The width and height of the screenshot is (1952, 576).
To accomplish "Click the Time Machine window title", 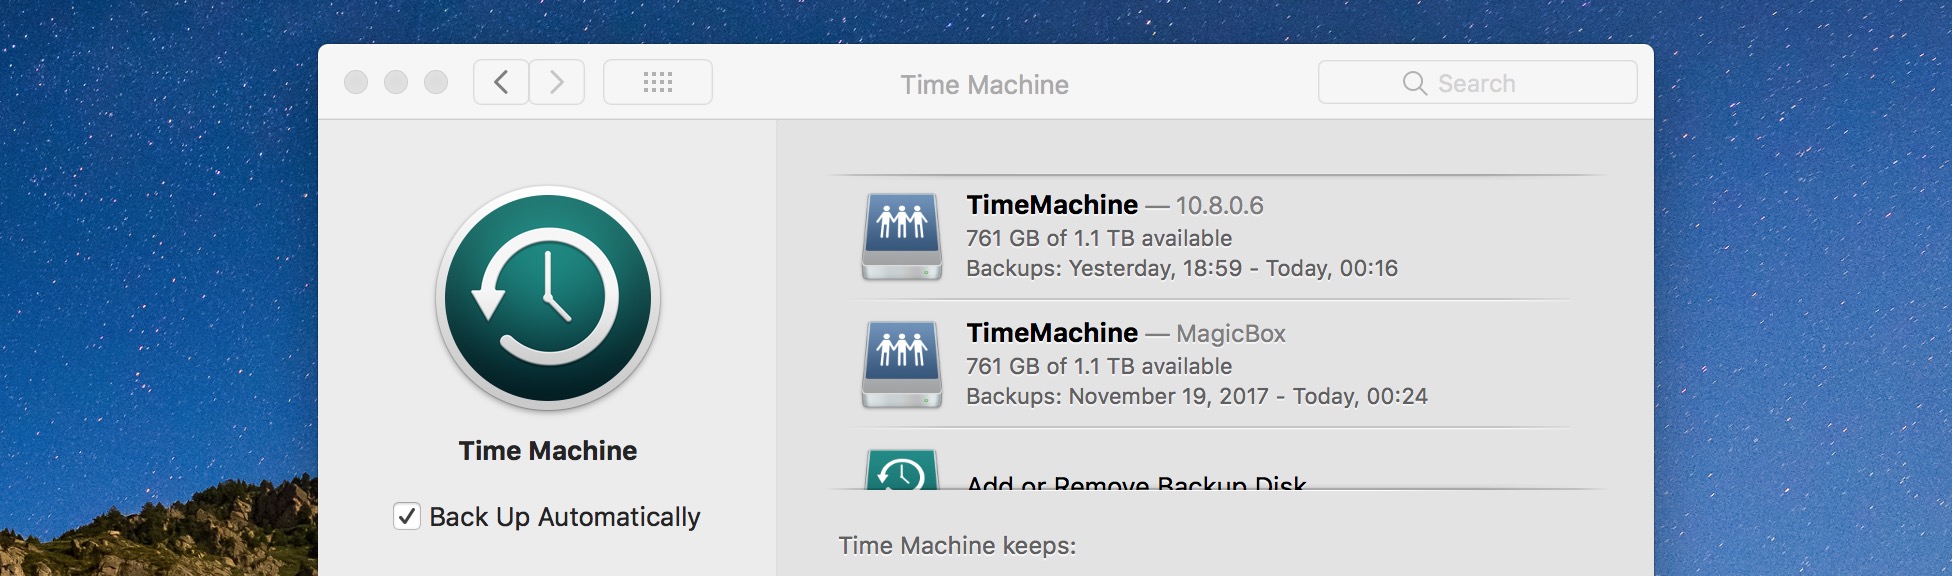I will [x=985, y=85].
